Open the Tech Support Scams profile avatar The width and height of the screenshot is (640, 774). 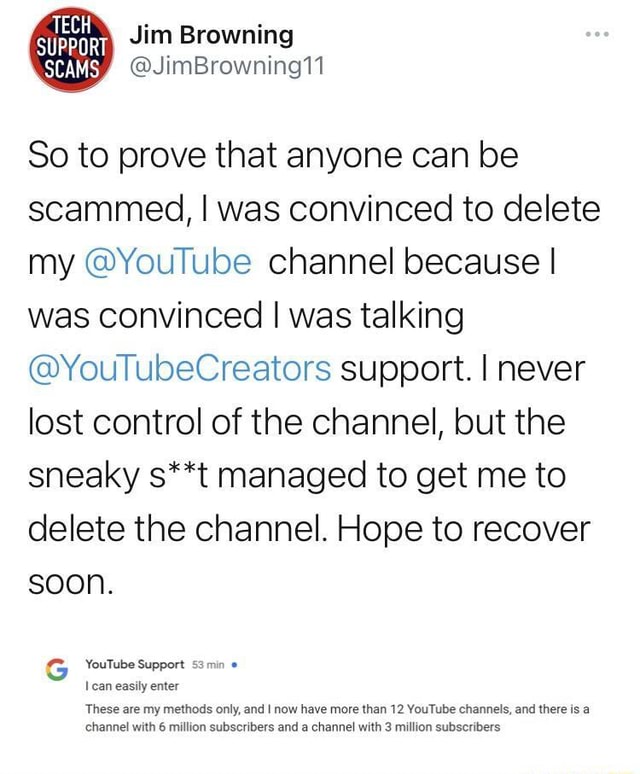(x=66, y=51)
